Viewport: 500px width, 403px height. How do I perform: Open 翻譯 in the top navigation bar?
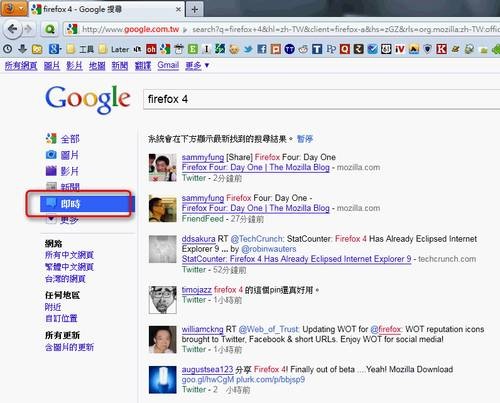tap(143, 66)
